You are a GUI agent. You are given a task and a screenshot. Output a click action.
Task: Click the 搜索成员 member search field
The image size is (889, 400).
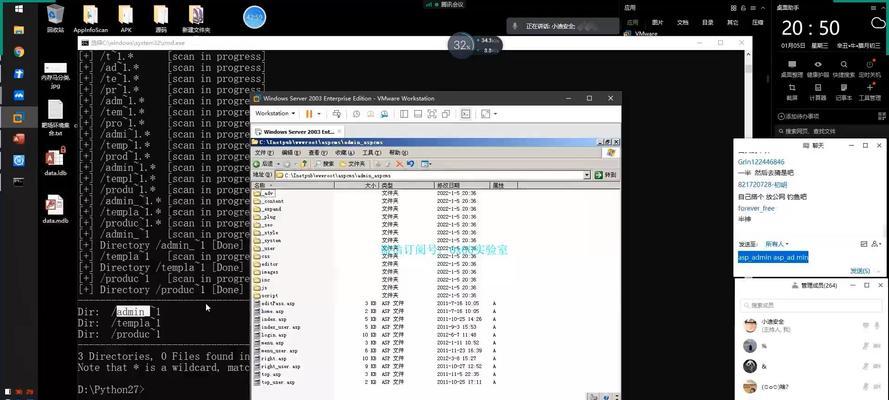811,305
